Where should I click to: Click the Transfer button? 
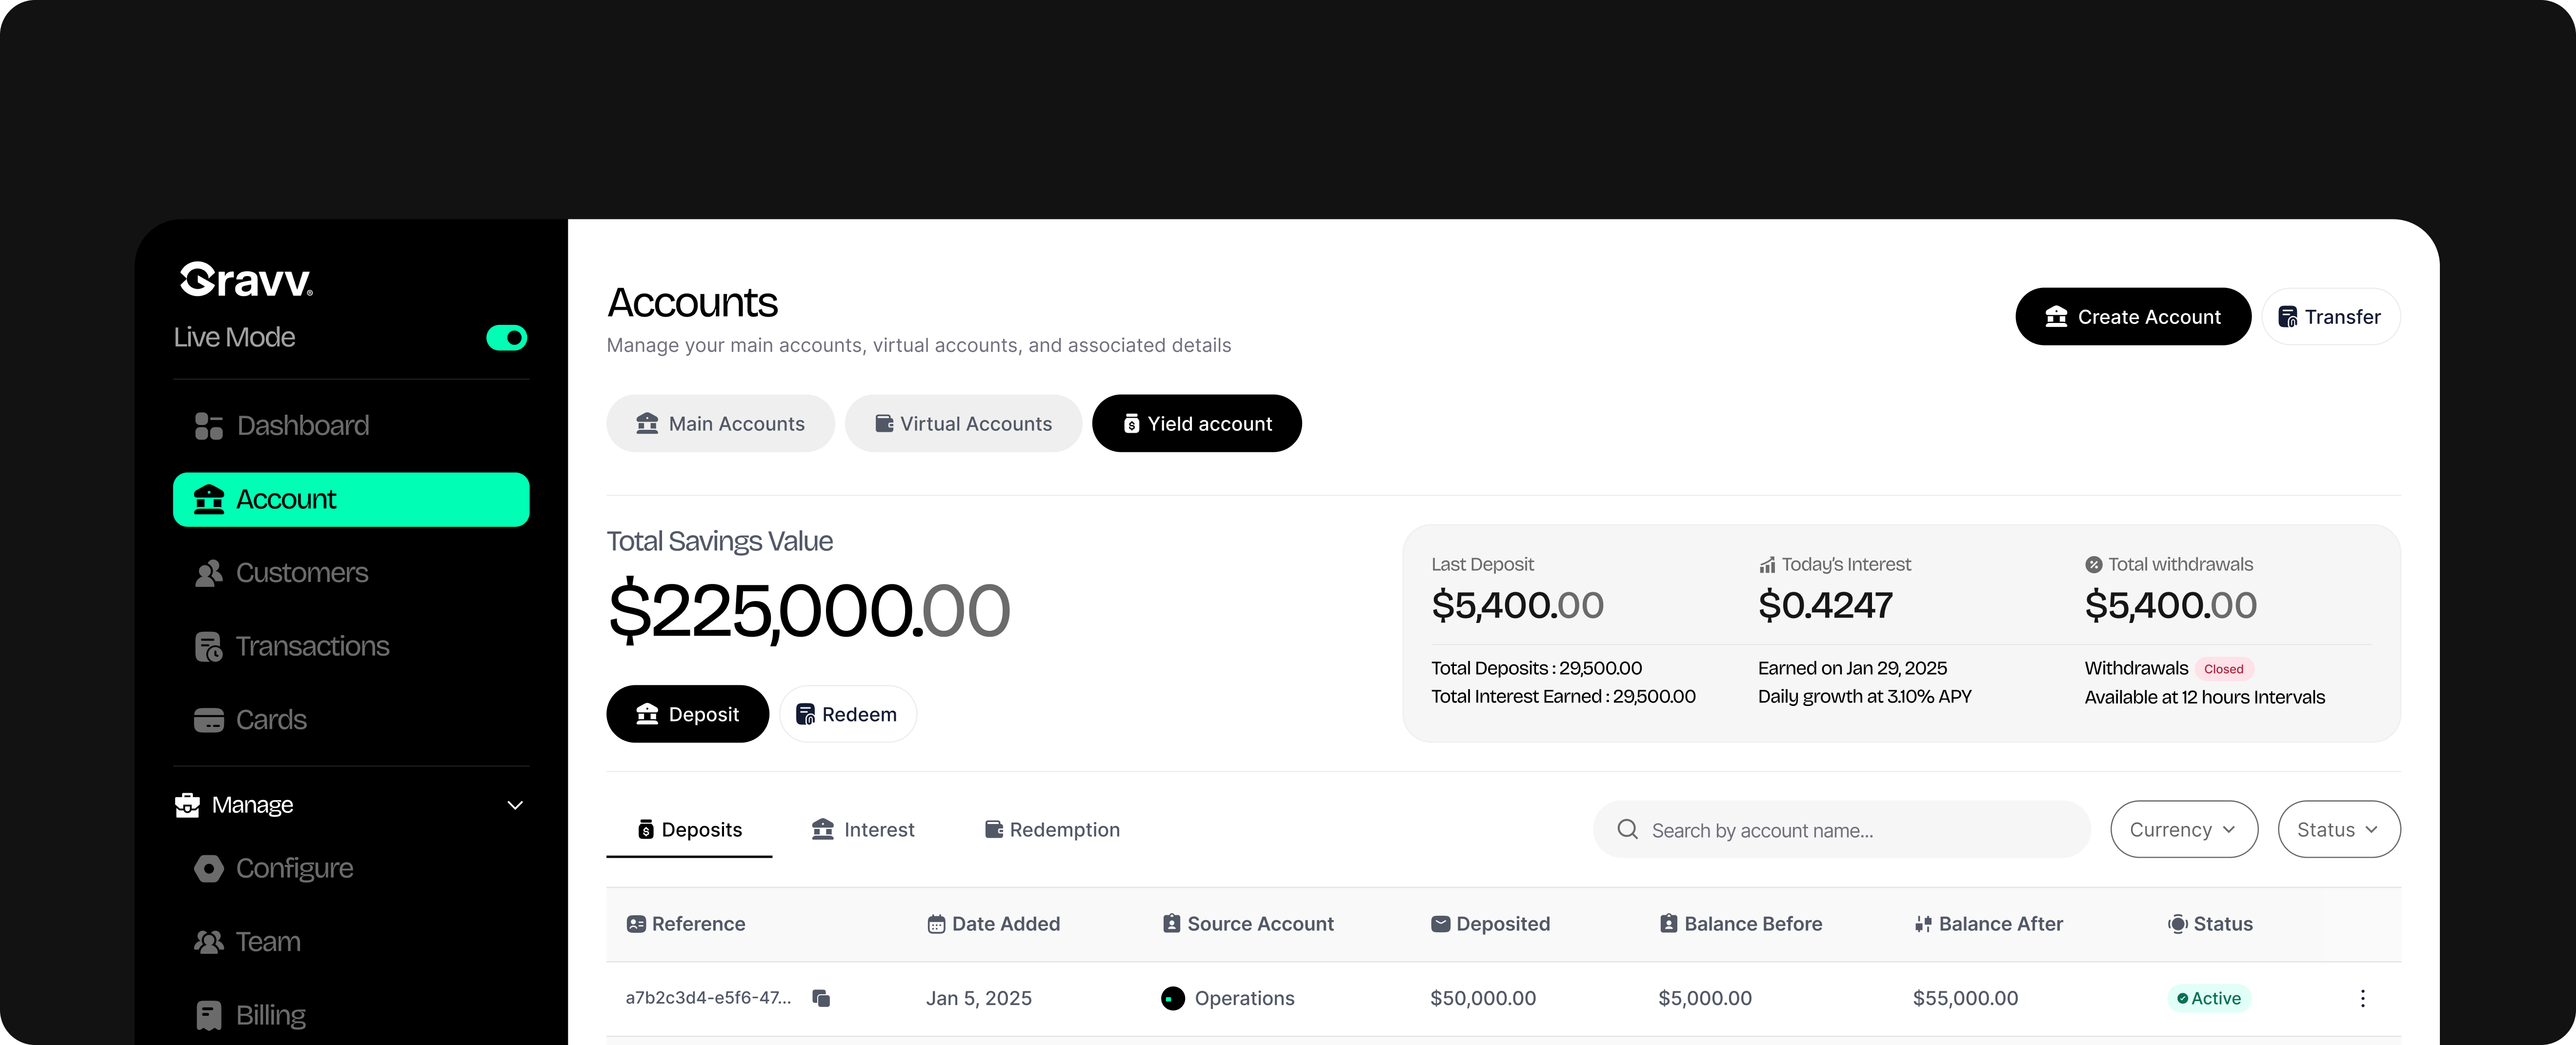pyautogui.click(x=2329, y=317)
